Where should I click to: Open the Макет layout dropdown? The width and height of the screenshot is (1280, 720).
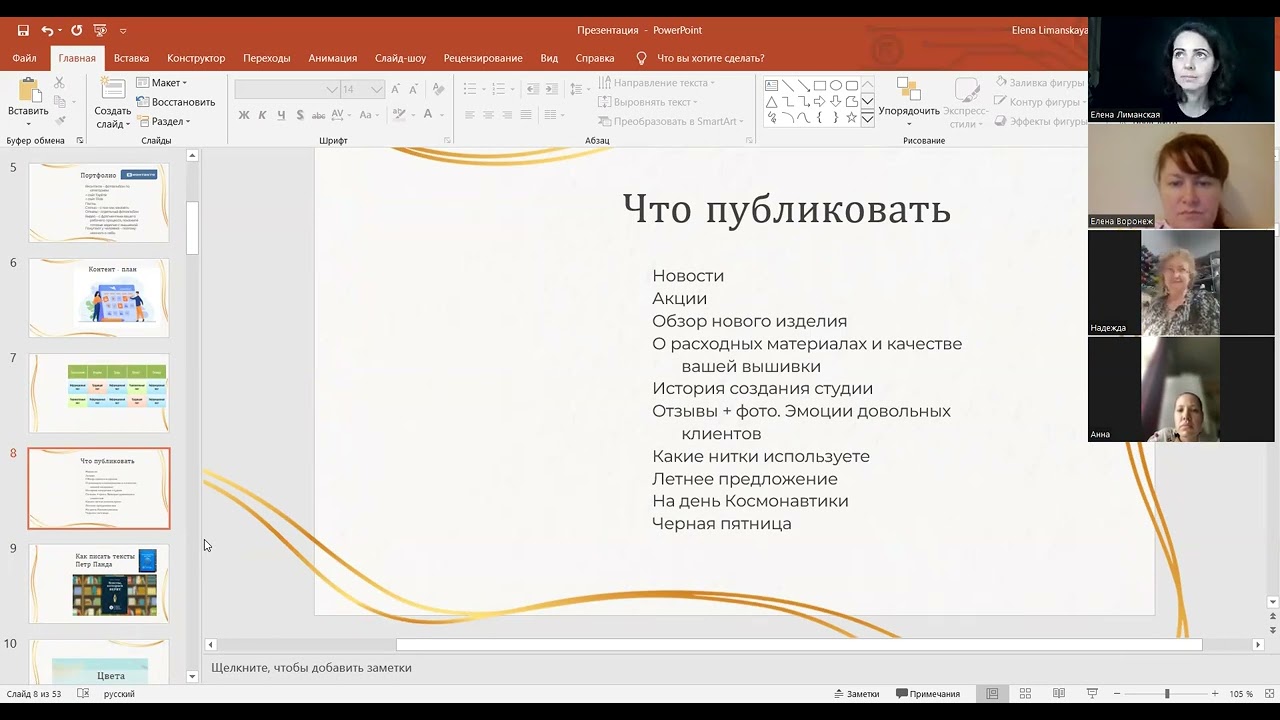(x=162, y=83)
